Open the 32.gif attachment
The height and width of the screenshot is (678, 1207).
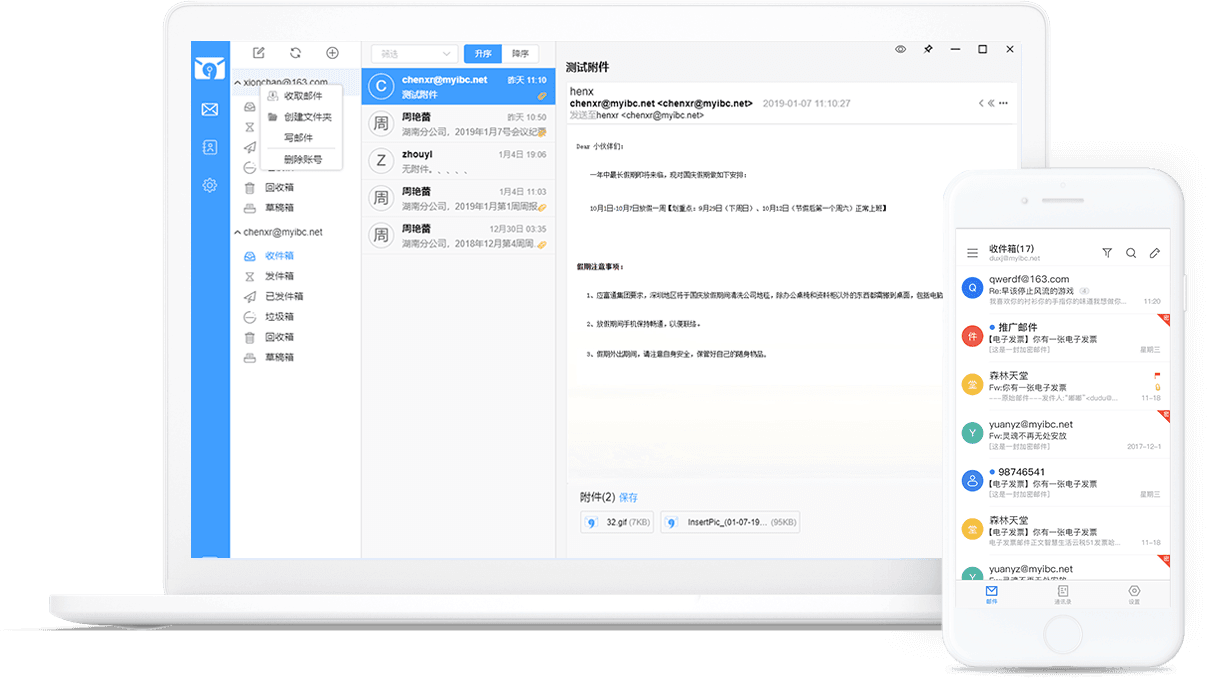coord(617,522)
